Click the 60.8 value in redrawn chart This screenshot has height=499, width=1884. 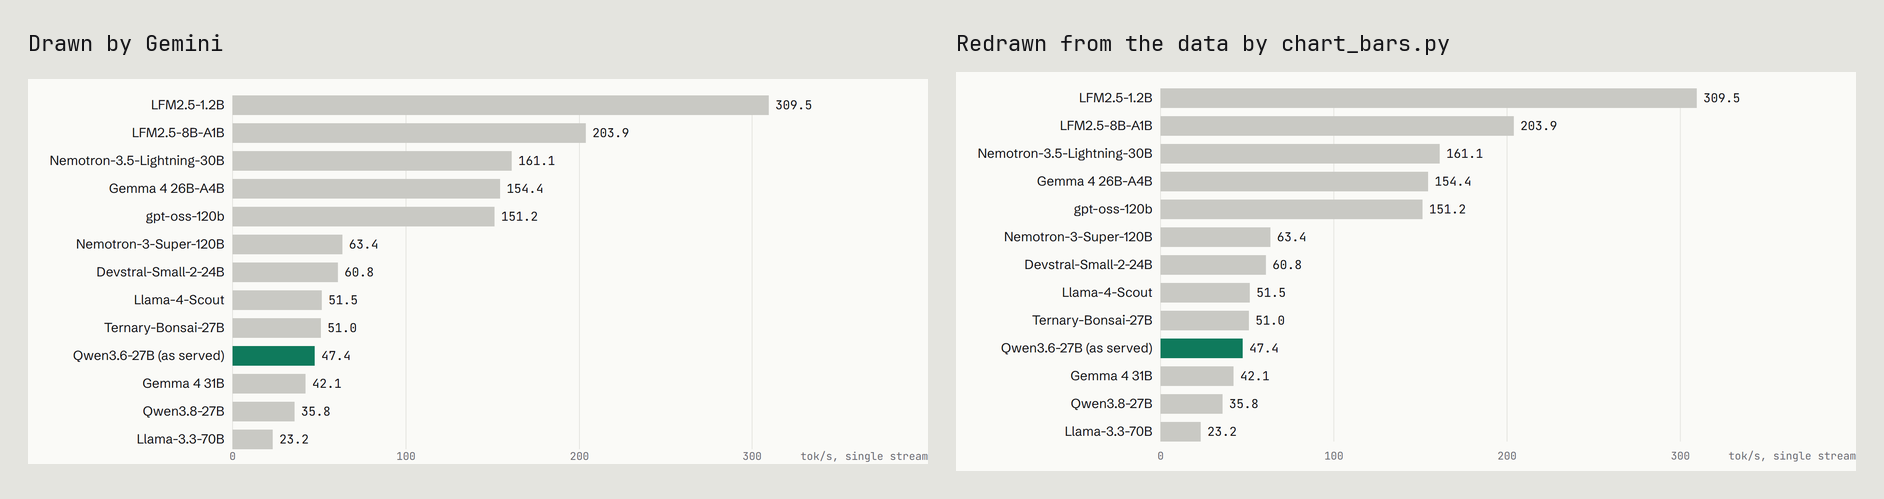1287,265
